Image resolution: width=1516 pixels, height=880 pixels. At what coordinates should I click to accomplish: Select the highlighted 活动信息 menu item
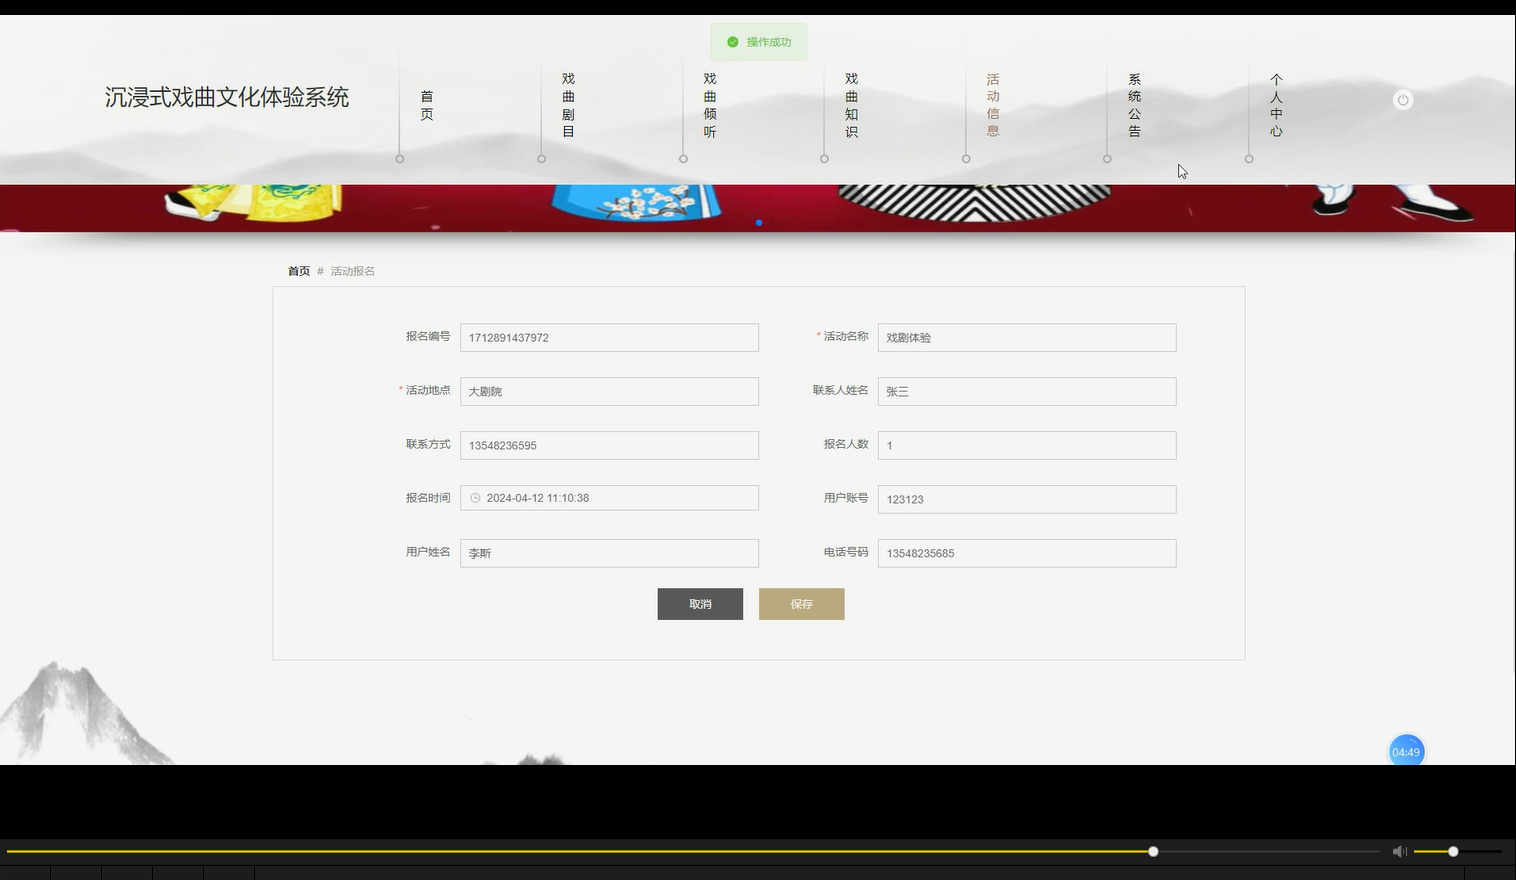[991, 105]
